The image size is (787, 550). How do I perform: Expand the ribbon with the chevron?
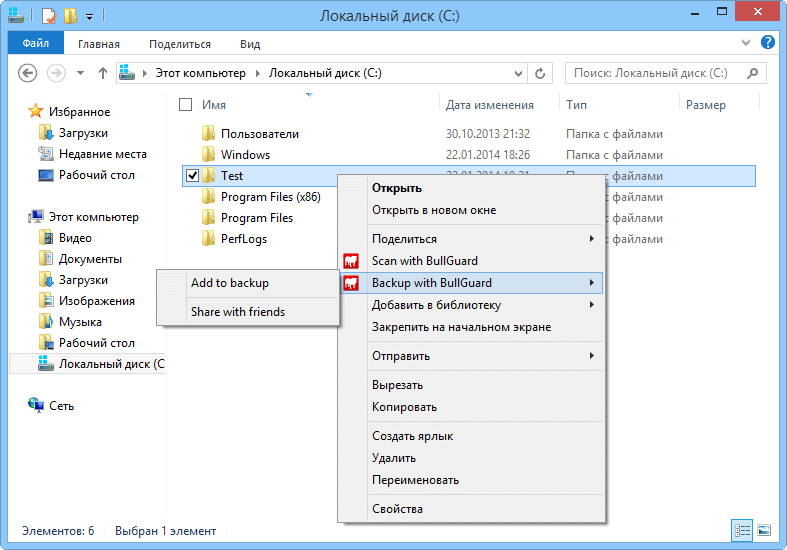point(746,43)
